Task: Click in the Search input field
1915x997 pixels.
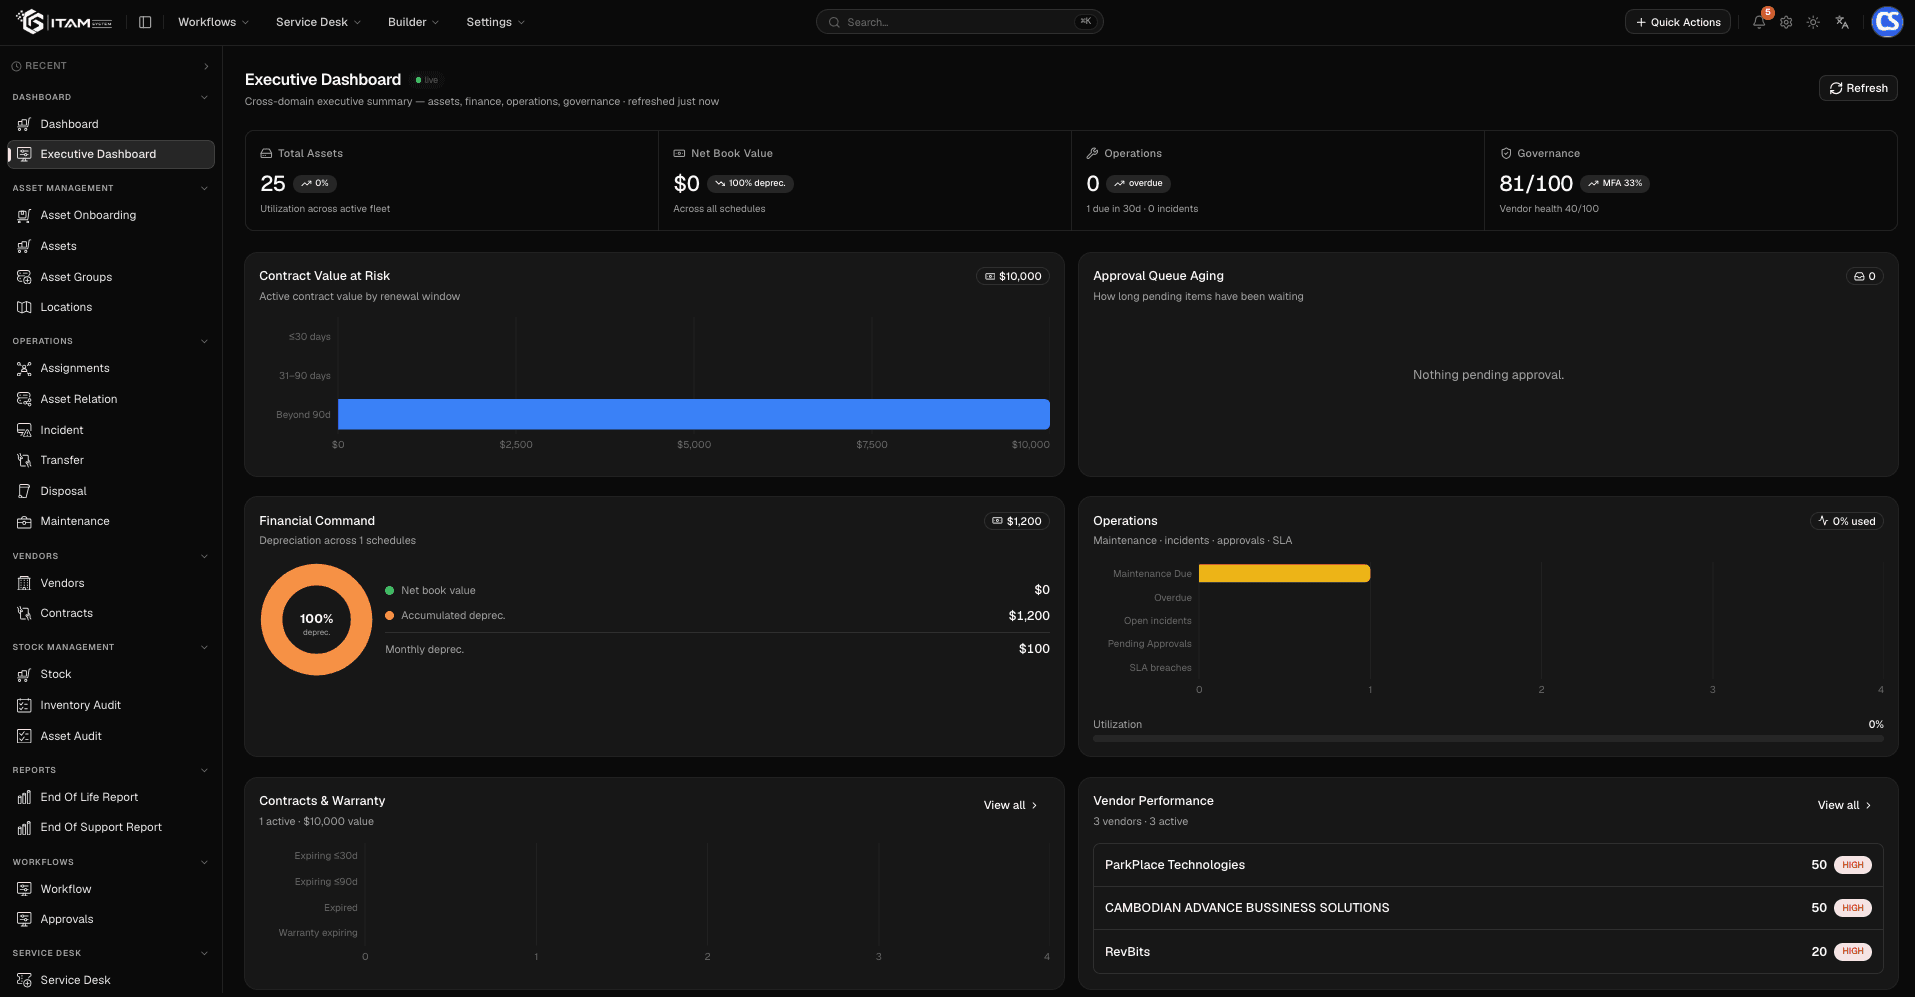Action: [x=959, y=22]
